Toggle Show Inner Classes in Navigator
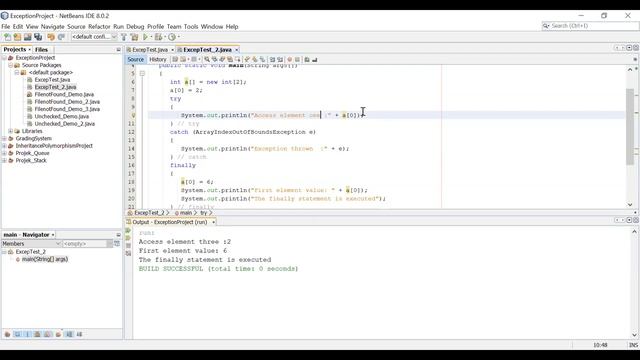Screen dimensions: 640x360 click(48, 334)
